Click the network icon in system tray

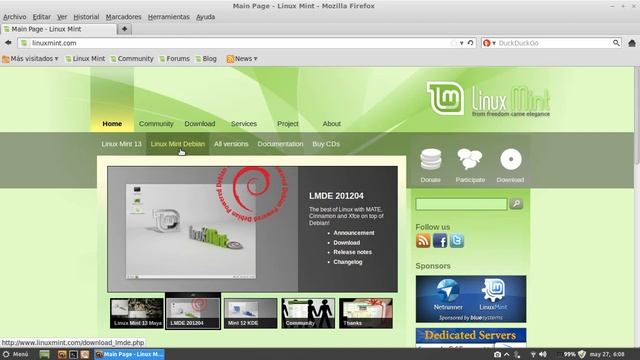533,354
